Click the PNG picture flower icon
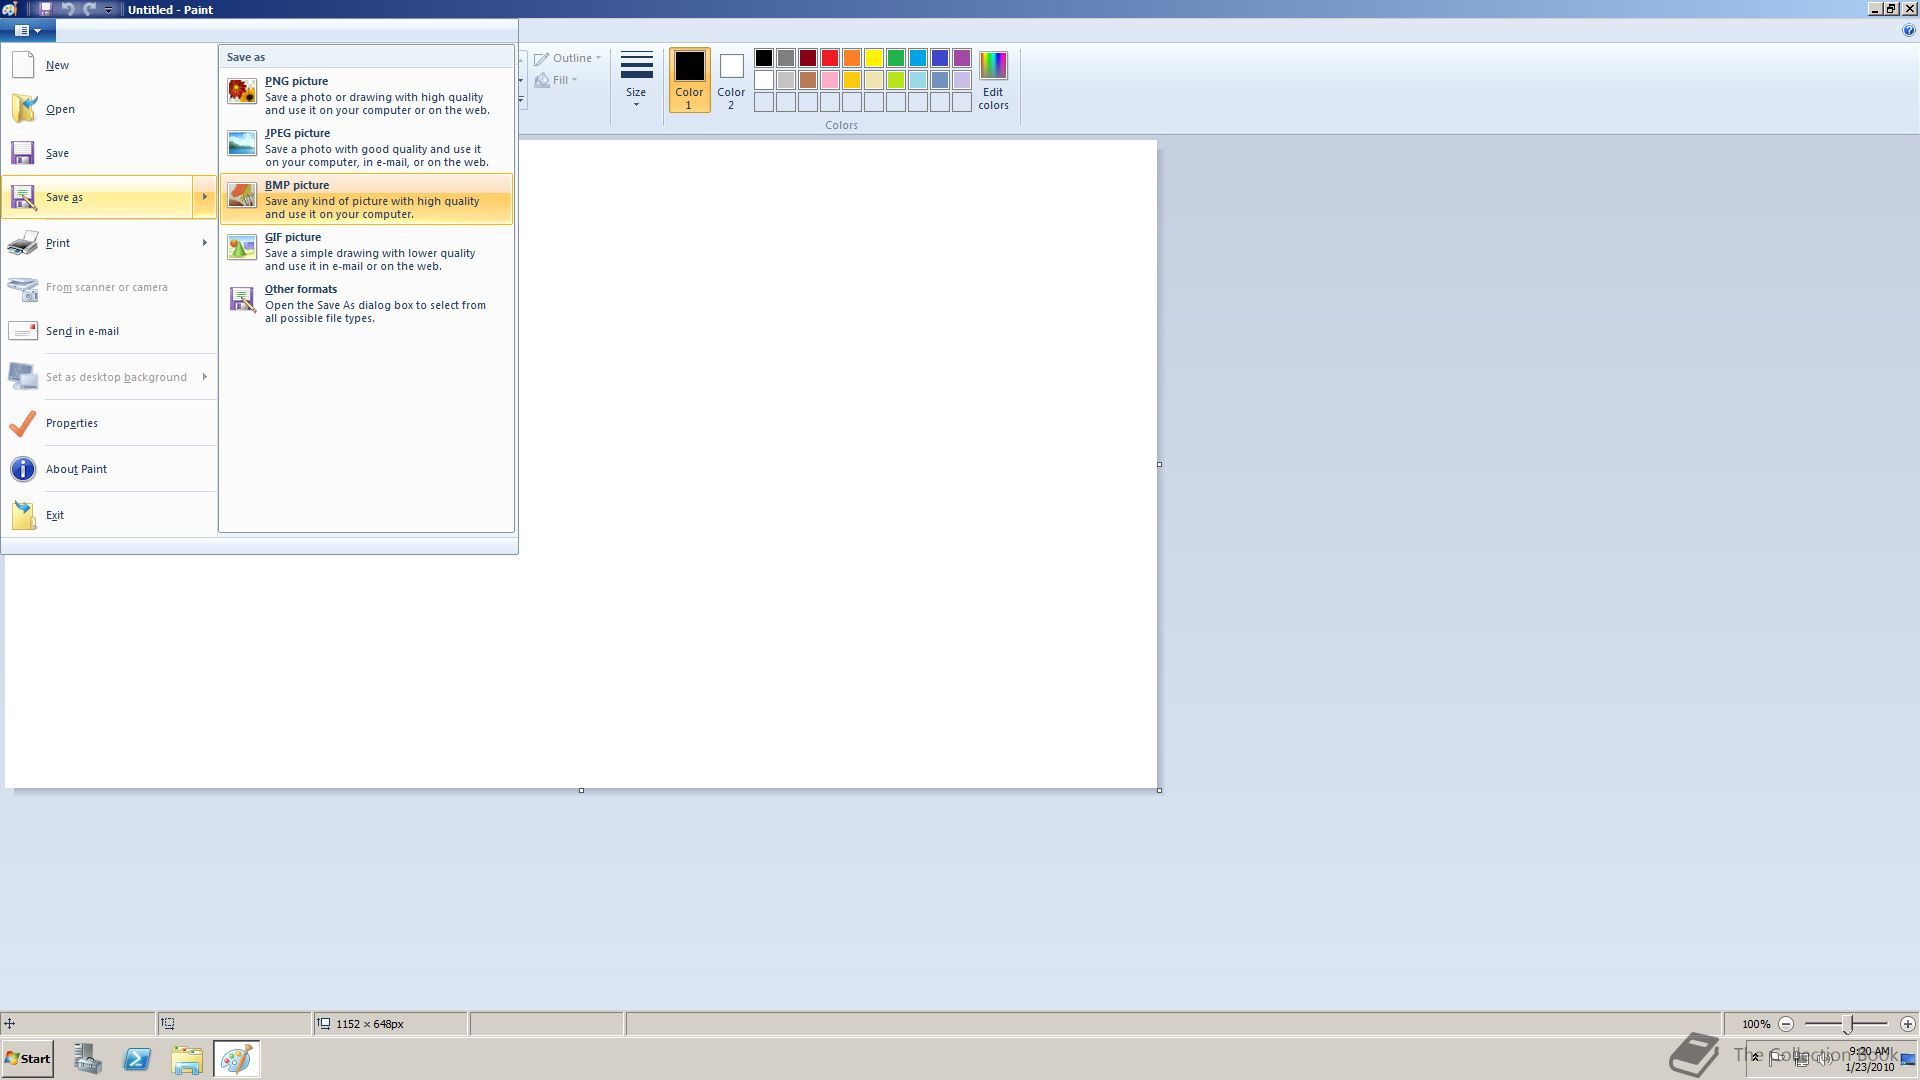This screenshot has height=1080, width=1920. [242, 92]
